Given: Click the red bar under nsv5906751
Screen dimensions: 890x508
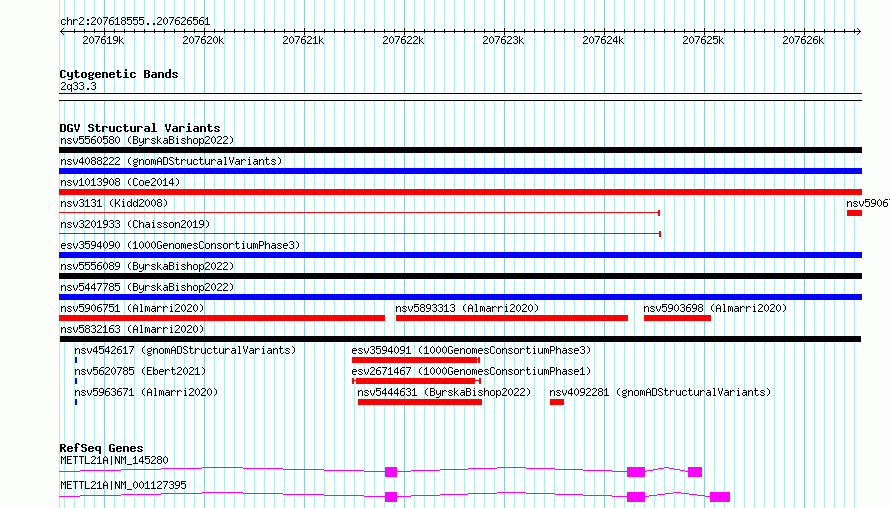Looking at the screenshot, I should [222, 318].
